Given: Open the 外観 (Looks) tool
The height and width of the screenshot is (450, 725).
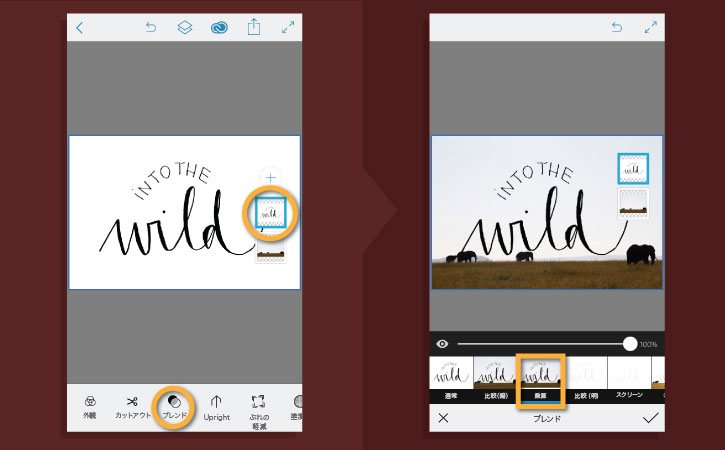Looking at the screenshot, I should 90,407.
